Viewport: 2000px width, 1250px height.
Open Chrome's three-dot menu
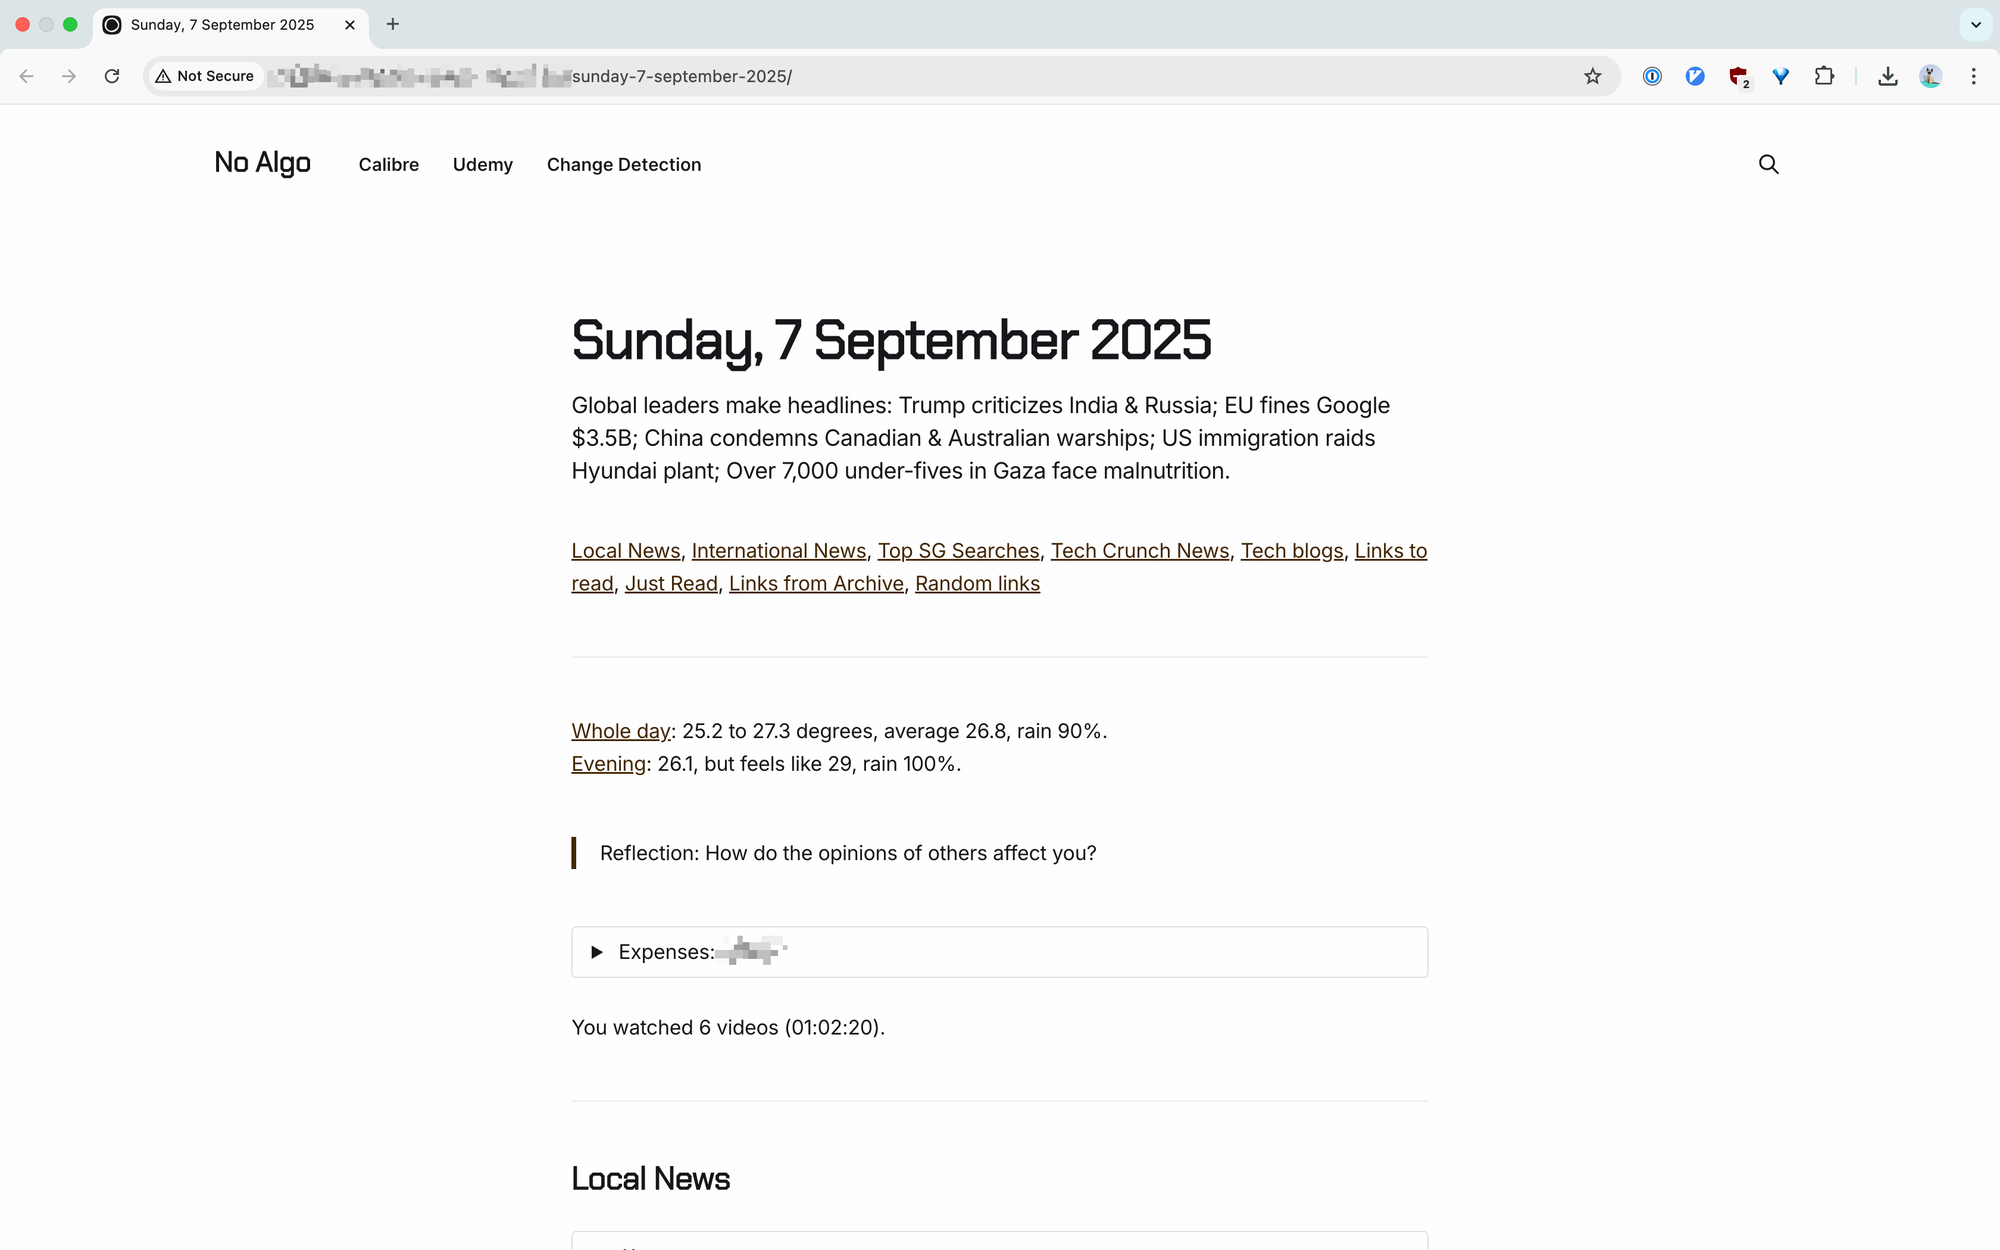(x=1973, y=76)
